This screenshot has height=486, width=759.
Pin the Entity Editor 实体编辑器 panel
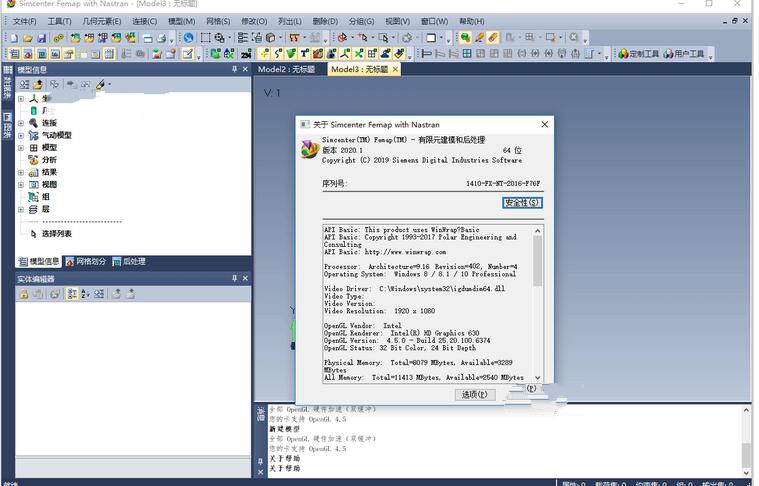tap(234, 278)
